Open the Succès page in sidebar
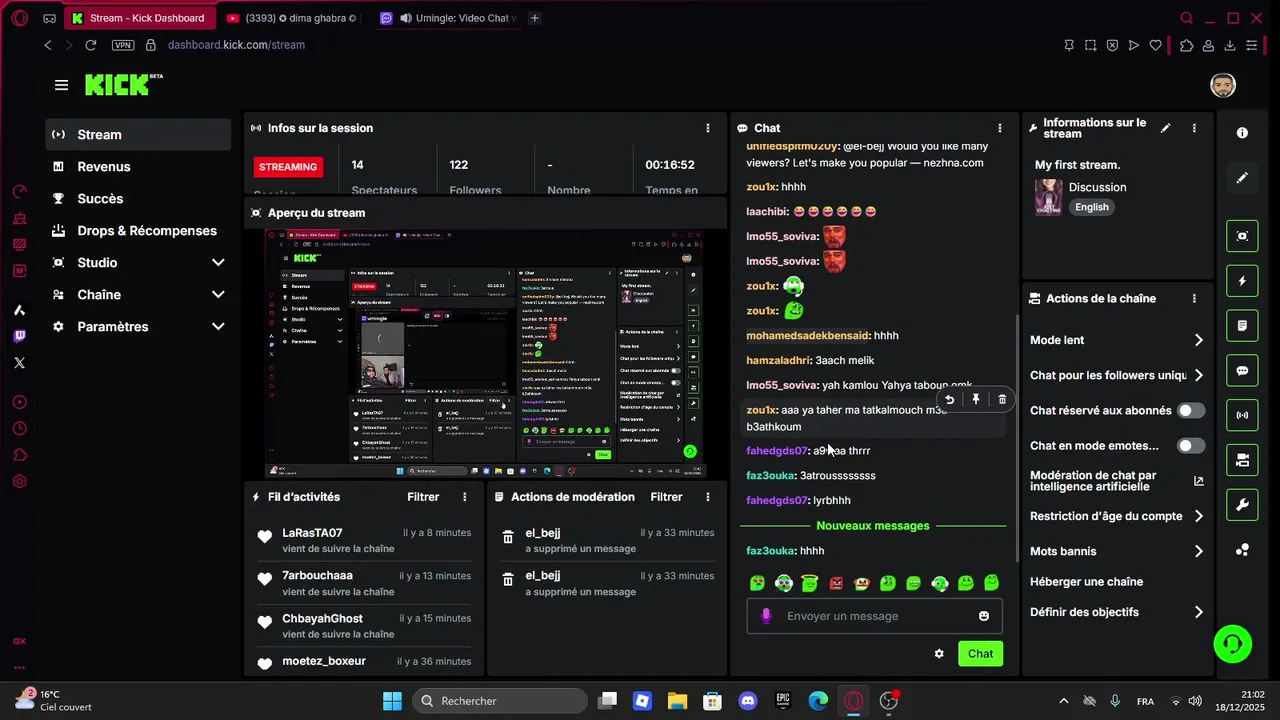Screen dimensions: 1280x720 [138, 198]
